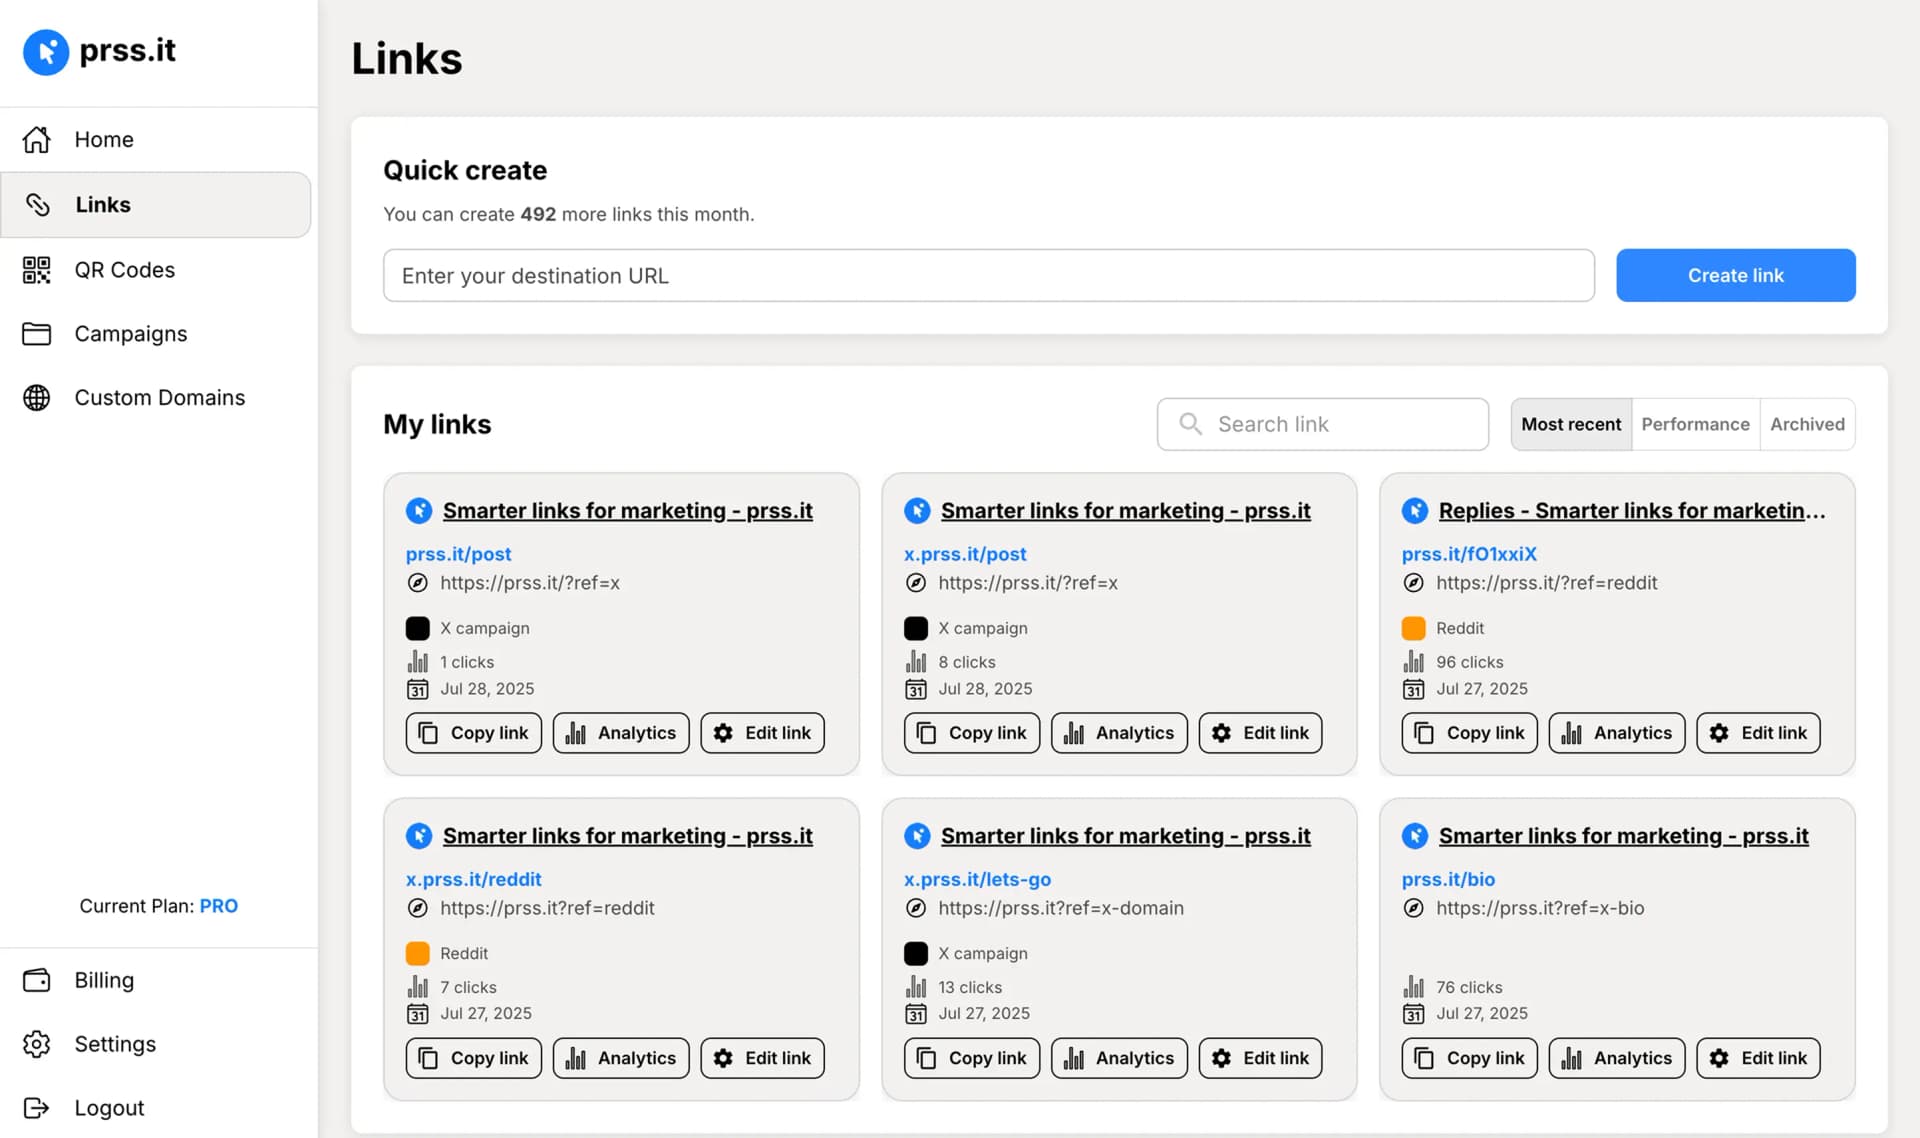1920x1138 pixels.
Task: Focus the destination URL input field
Action: (988, 276)
